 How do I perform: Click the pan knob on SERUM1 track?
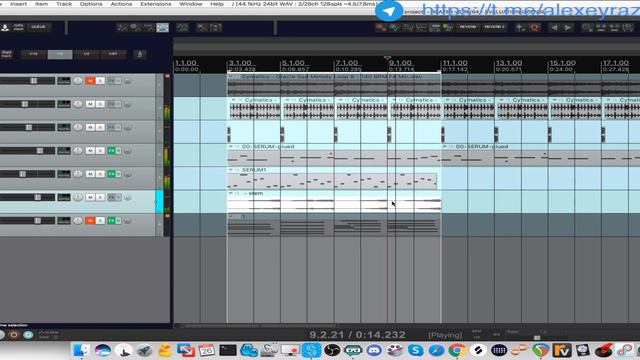(78, 174)
